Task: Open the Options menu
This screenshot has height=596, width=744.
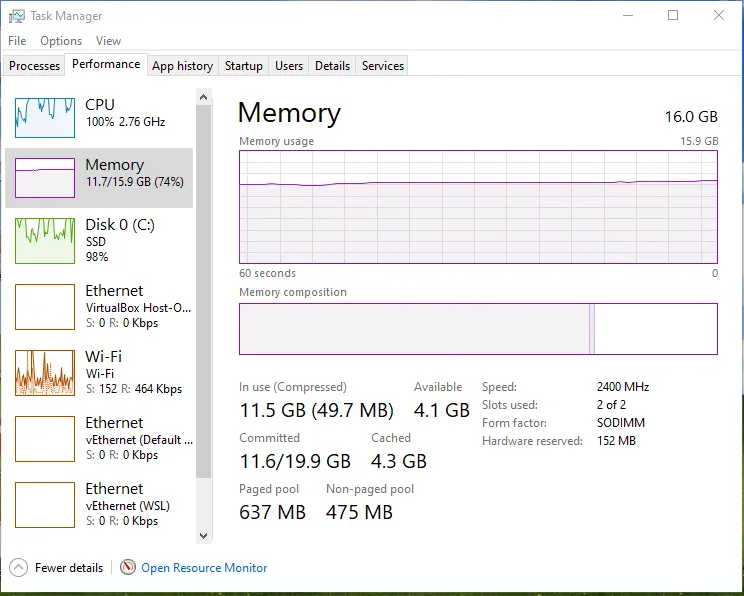Action: [x=61, y=41]
